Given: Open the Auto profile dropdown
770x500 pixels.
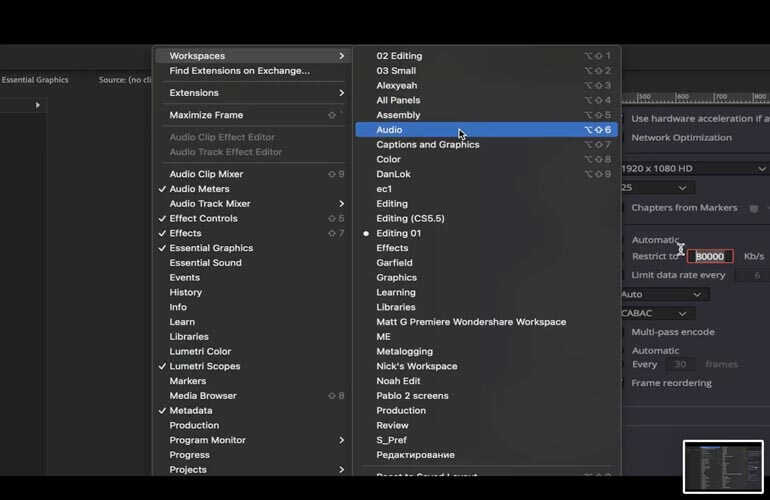Looking at the screenshot, I should [x=664, y=294].
